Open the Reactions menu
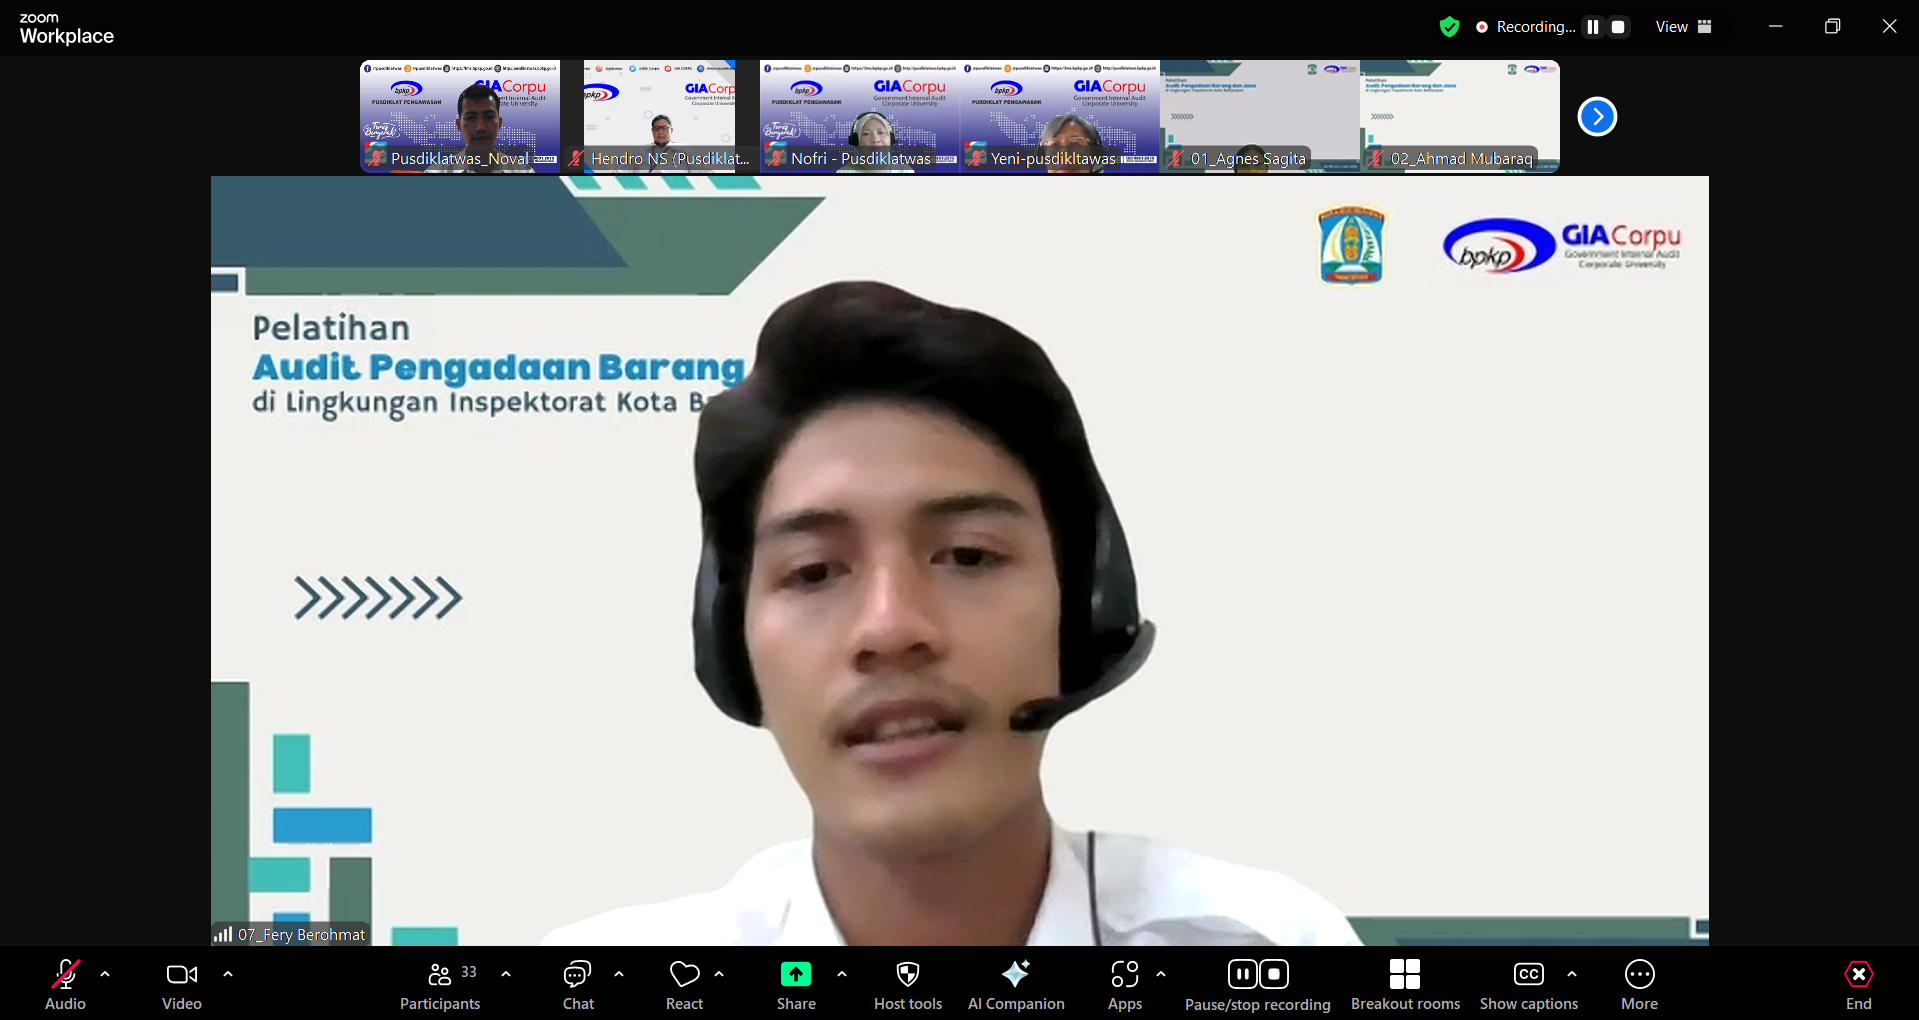The width and height of the screenshot is (1919, 1020). tap(684, 984)
